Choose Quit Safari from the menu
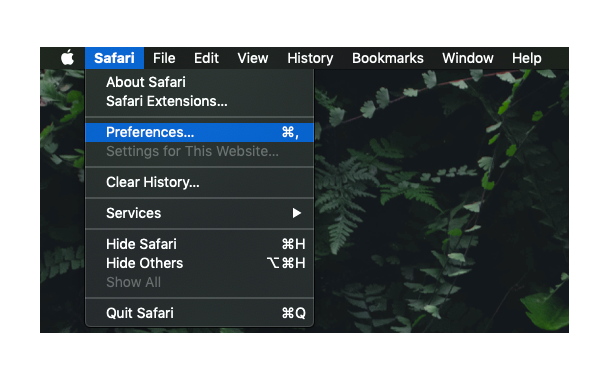The image size is (608, 380). 199,313
